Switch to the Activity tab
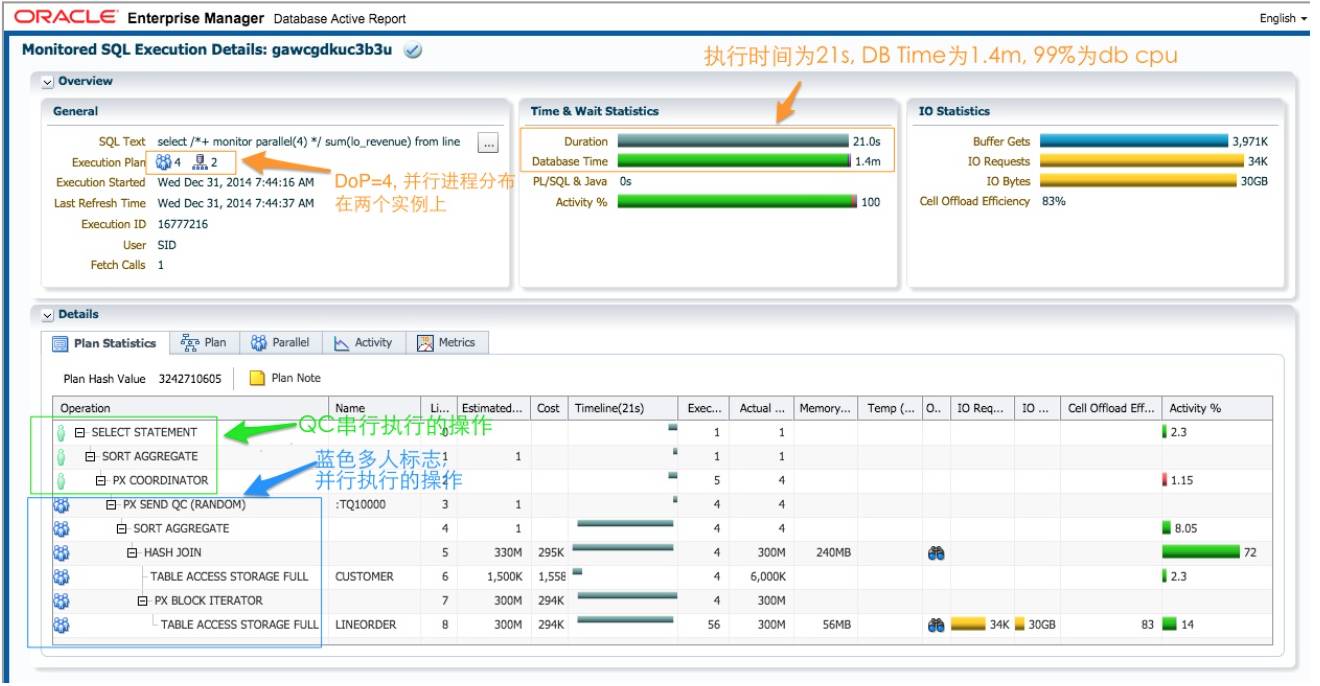Screen dimensions: 1320x686 point(363,343)
